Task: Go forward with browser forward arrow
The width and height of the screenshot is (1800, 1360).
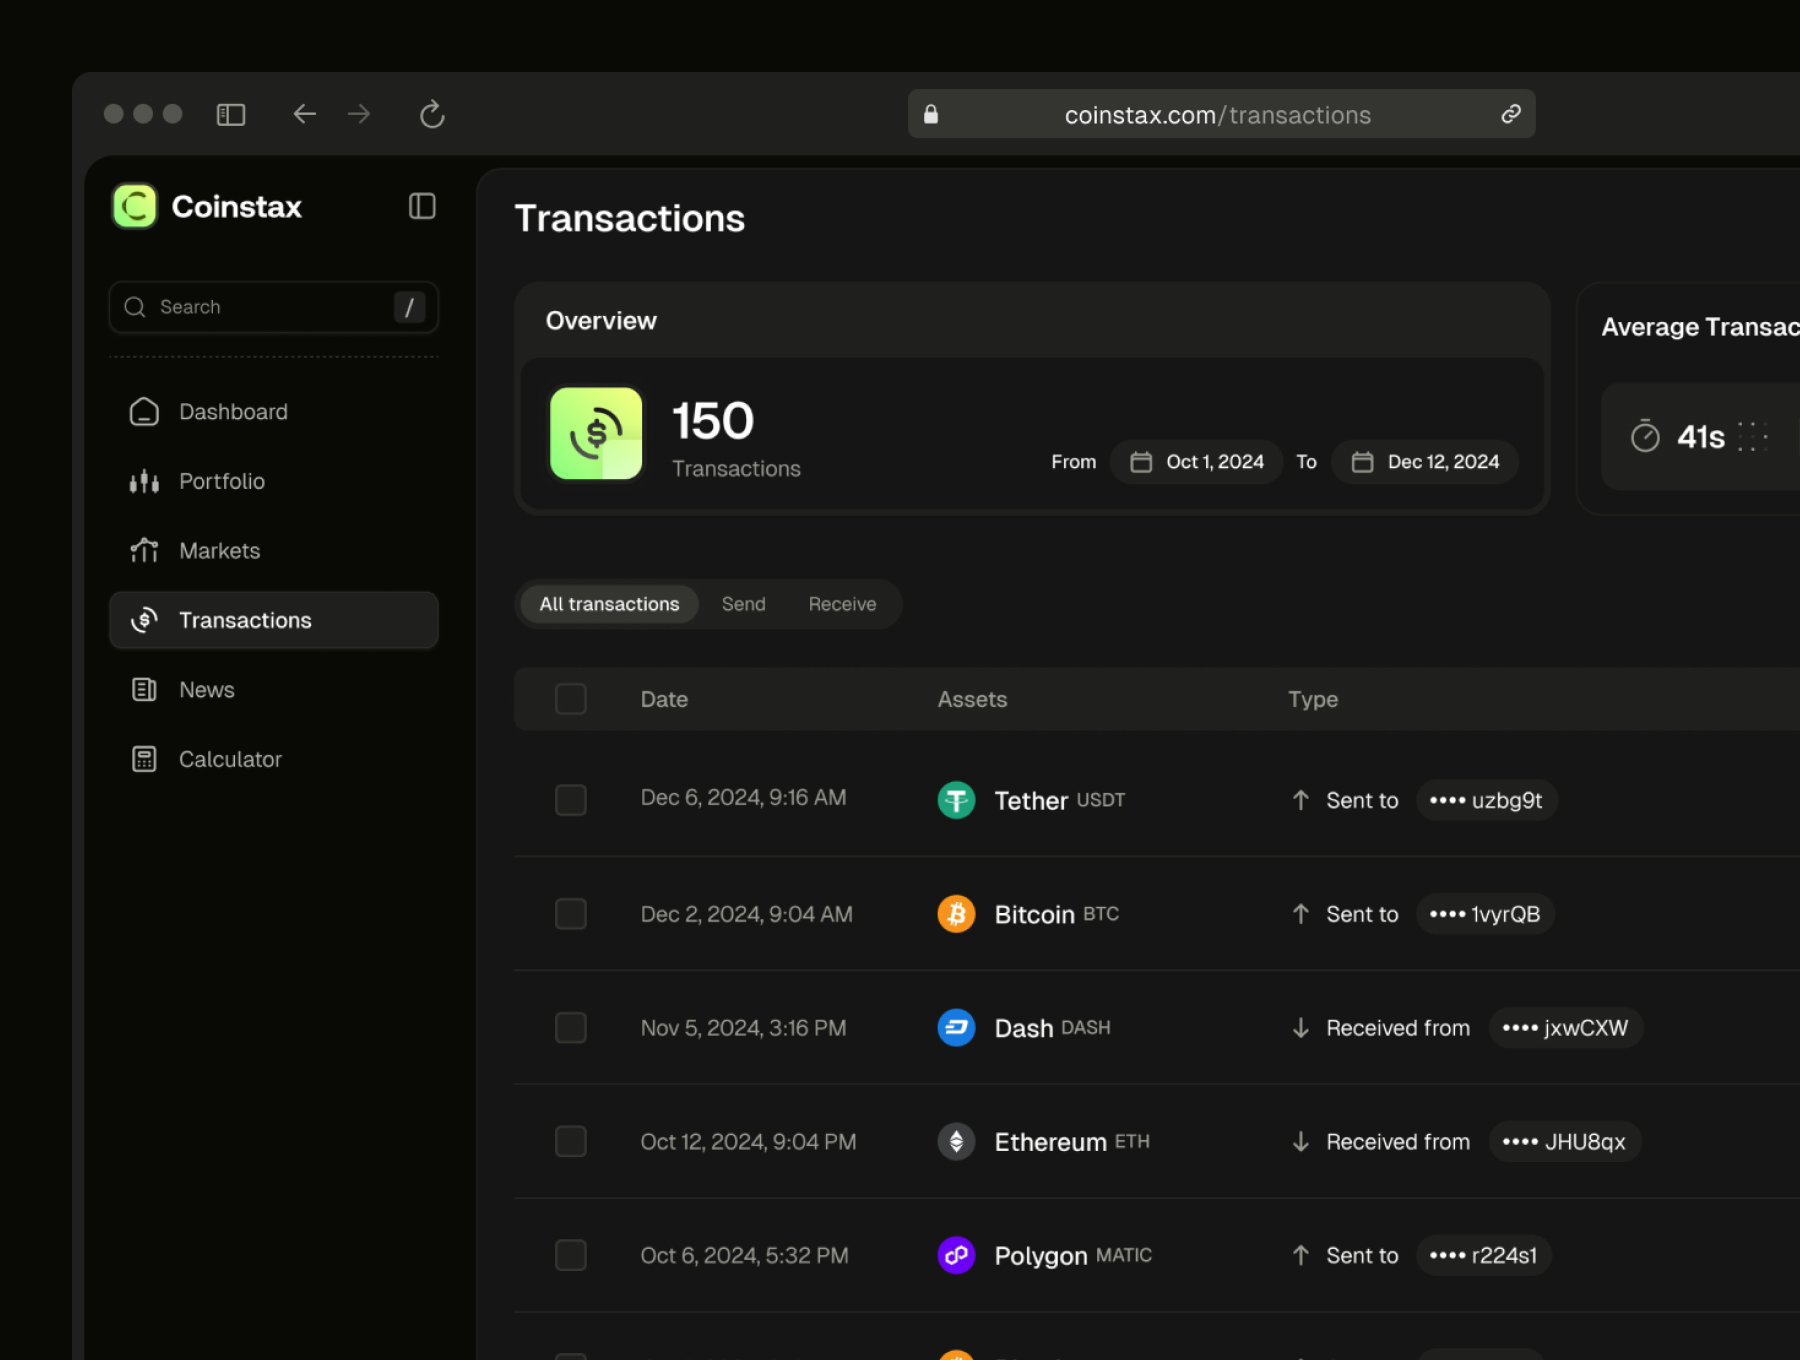Action: pos(359,114)
